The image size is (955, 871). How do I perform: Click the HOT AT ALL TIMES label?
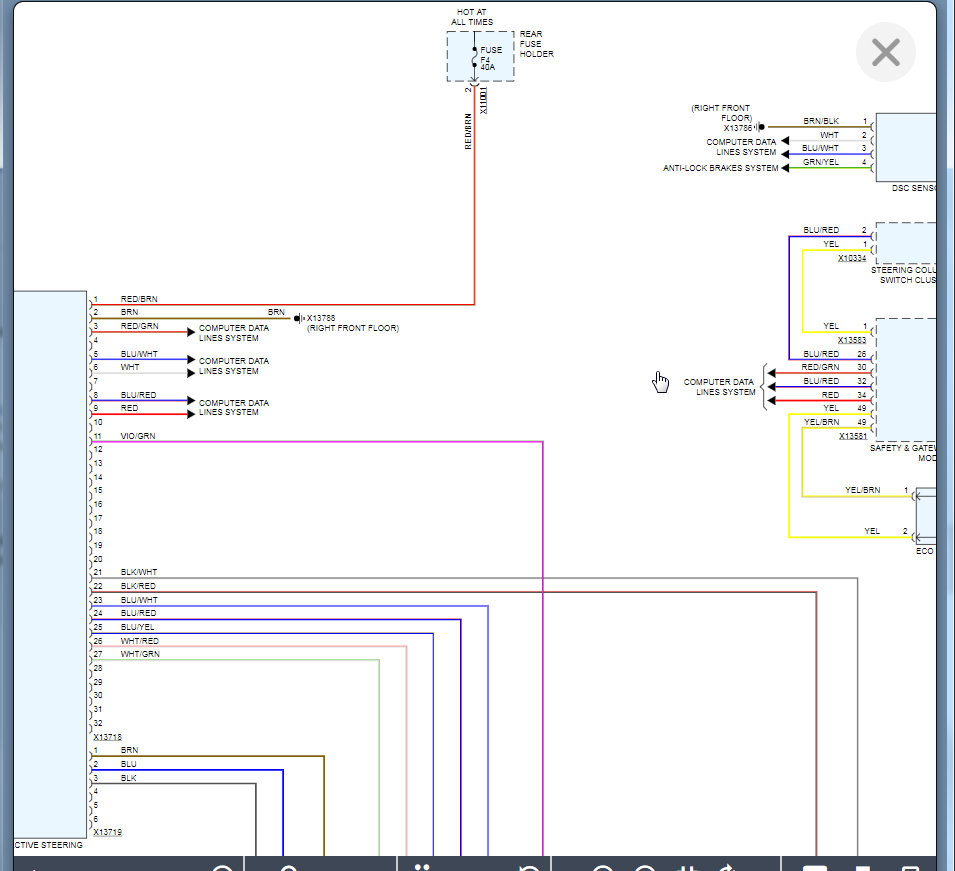pyautogui.click(x=472, y=17)
